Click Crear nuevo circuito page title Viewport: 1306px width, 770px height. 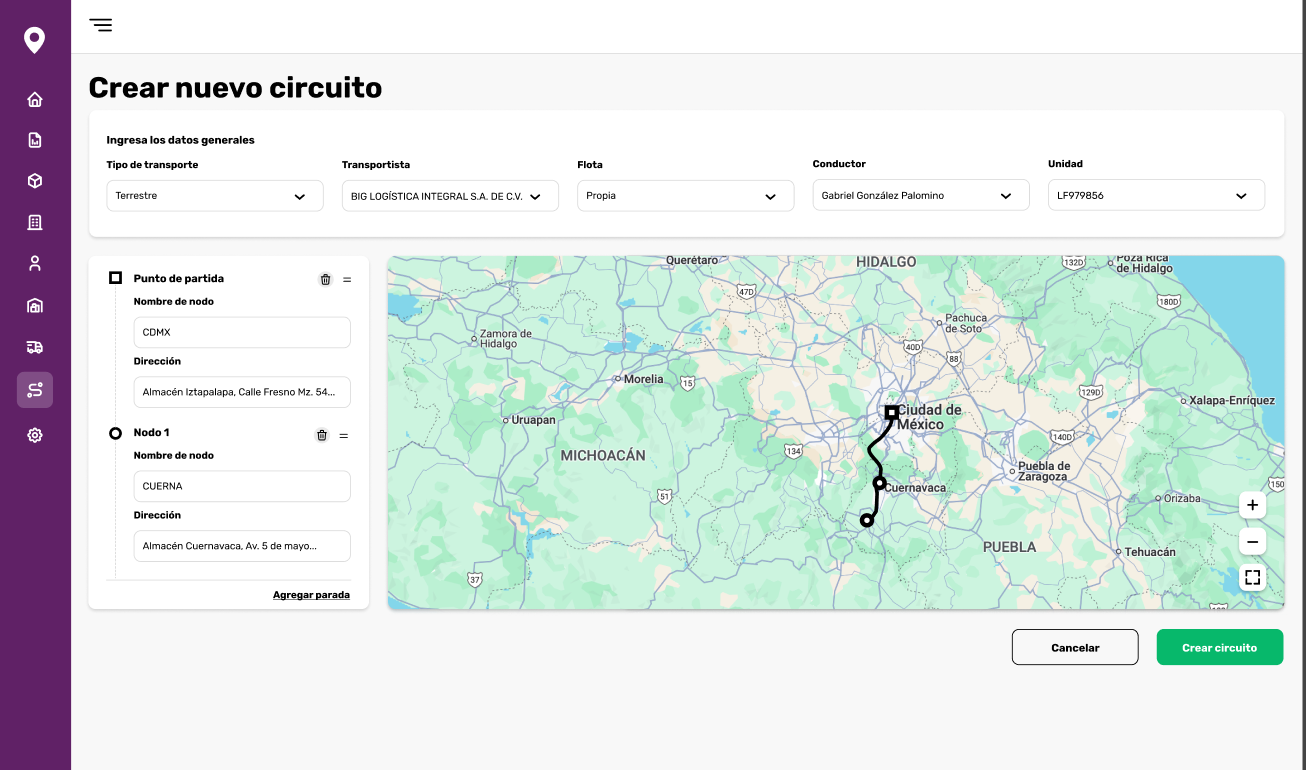[x=235, y=88]
